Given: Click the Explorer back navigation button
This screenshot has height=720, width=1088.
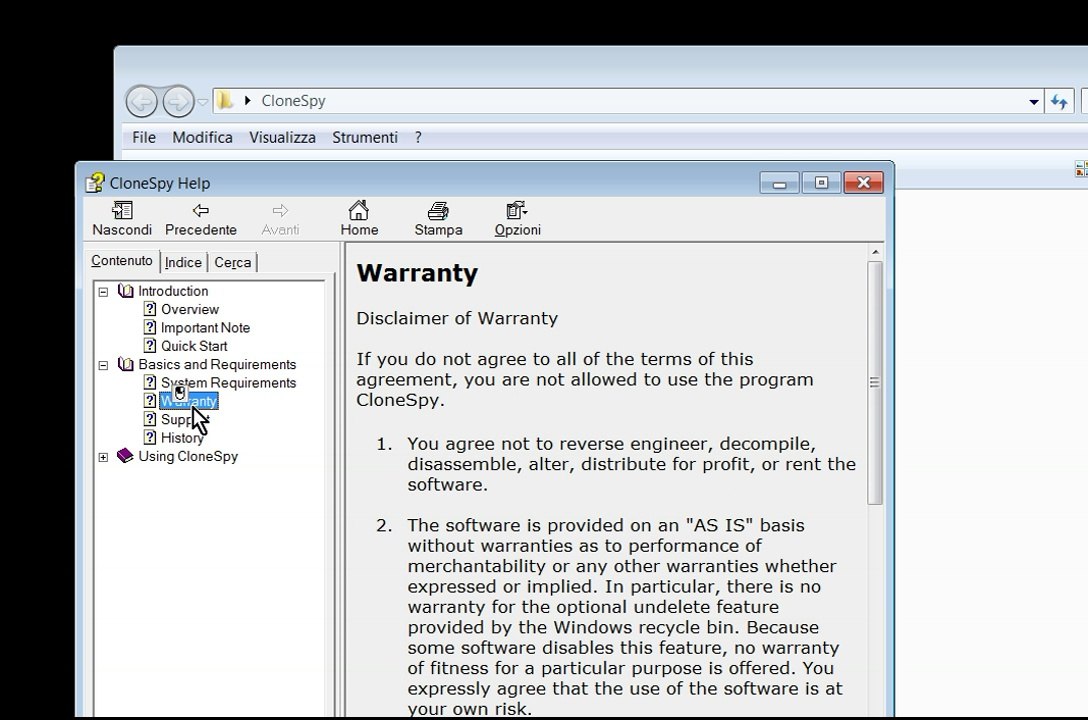Looking at the screenshot, I should pos(142,102).
